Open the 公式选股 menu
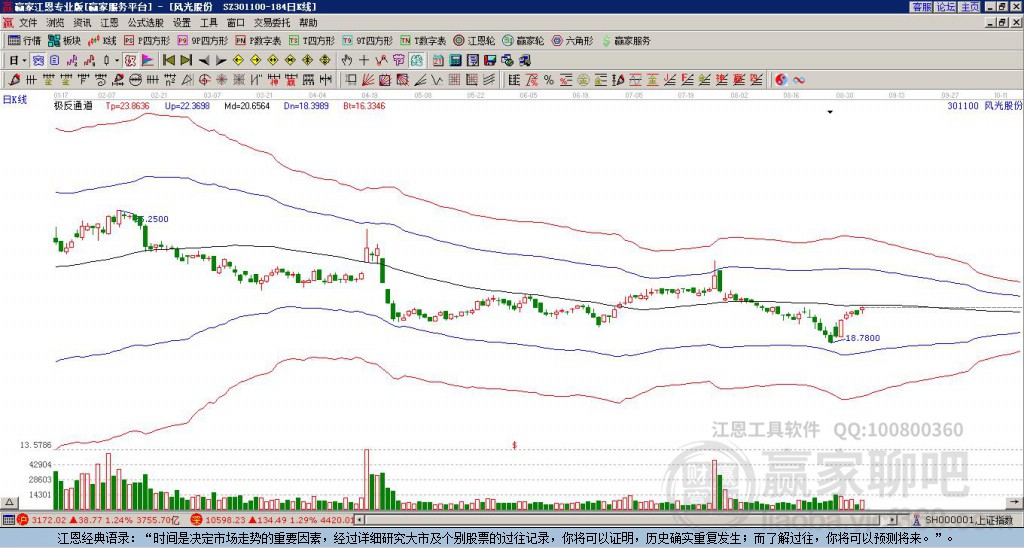This screenshot has height=548, width=1024. (x=146, y=23)
